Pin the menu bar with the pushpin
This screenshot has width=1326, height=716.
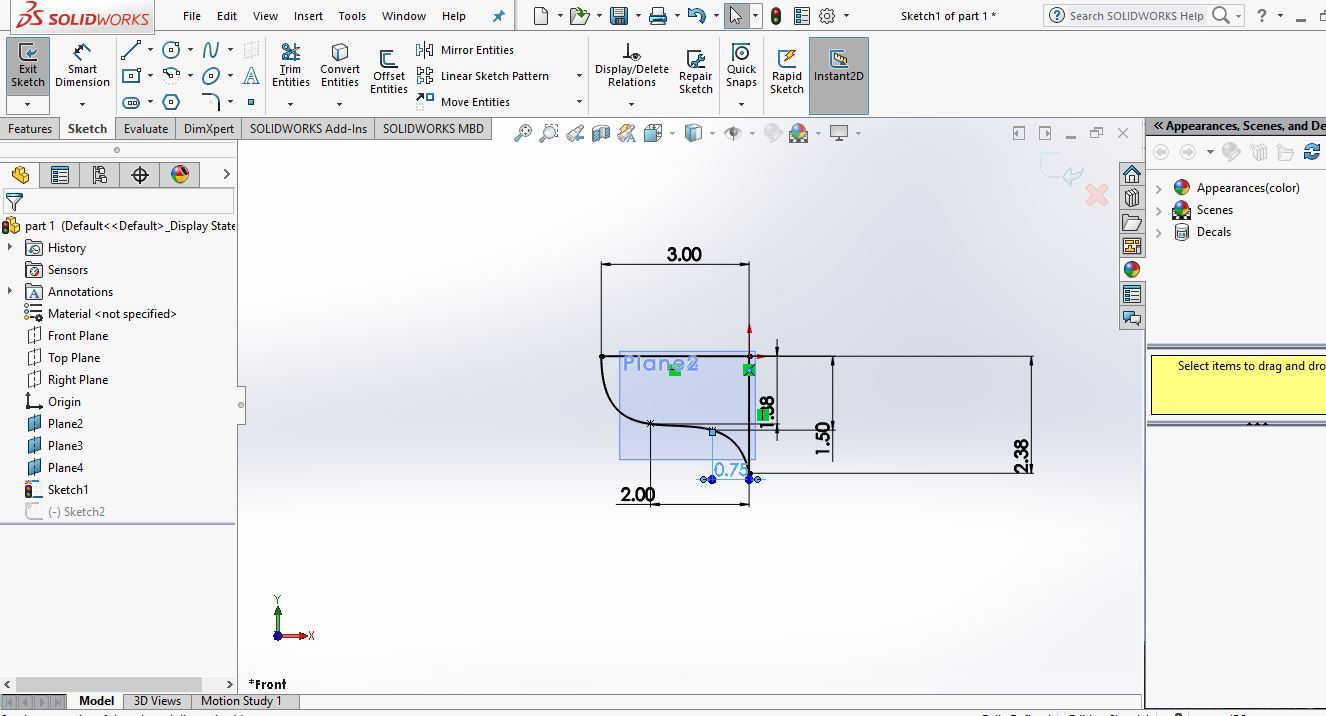[x=499, y=16]
